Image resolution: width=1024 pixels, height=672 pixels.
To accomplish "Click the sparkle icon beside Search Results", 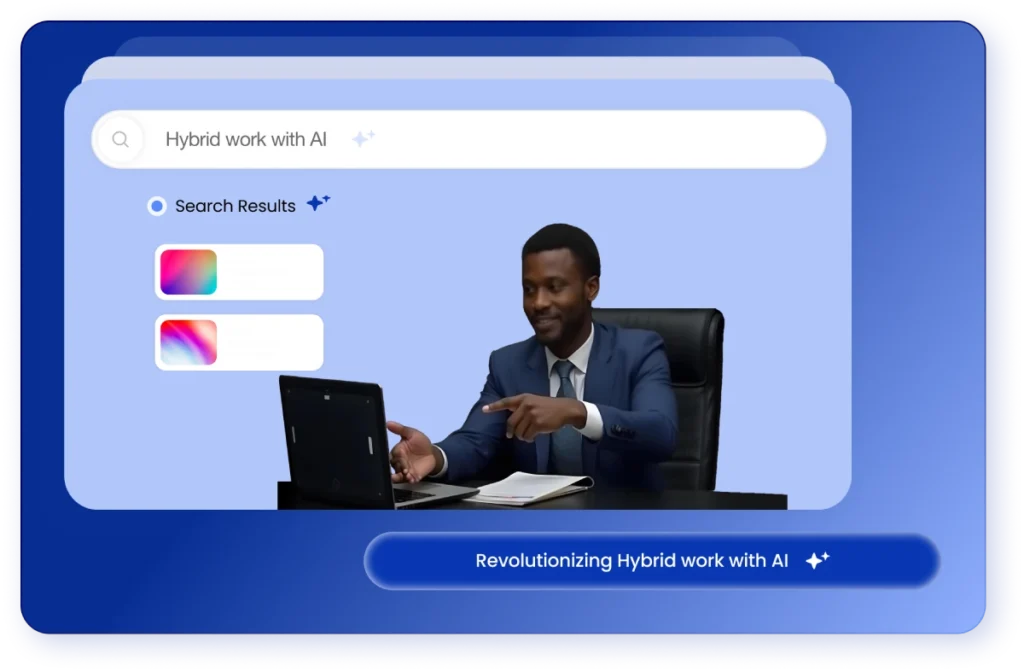I will pyautogui.click(x=319, y=202).
